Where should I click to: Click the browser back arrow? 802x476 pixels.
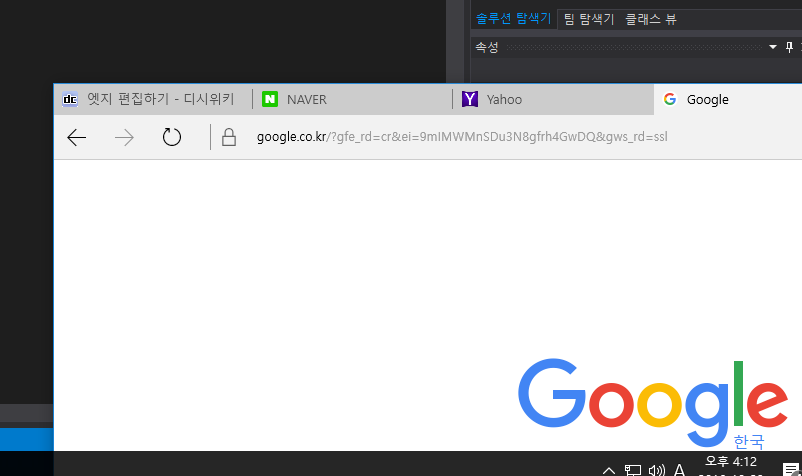pos(77,138)
